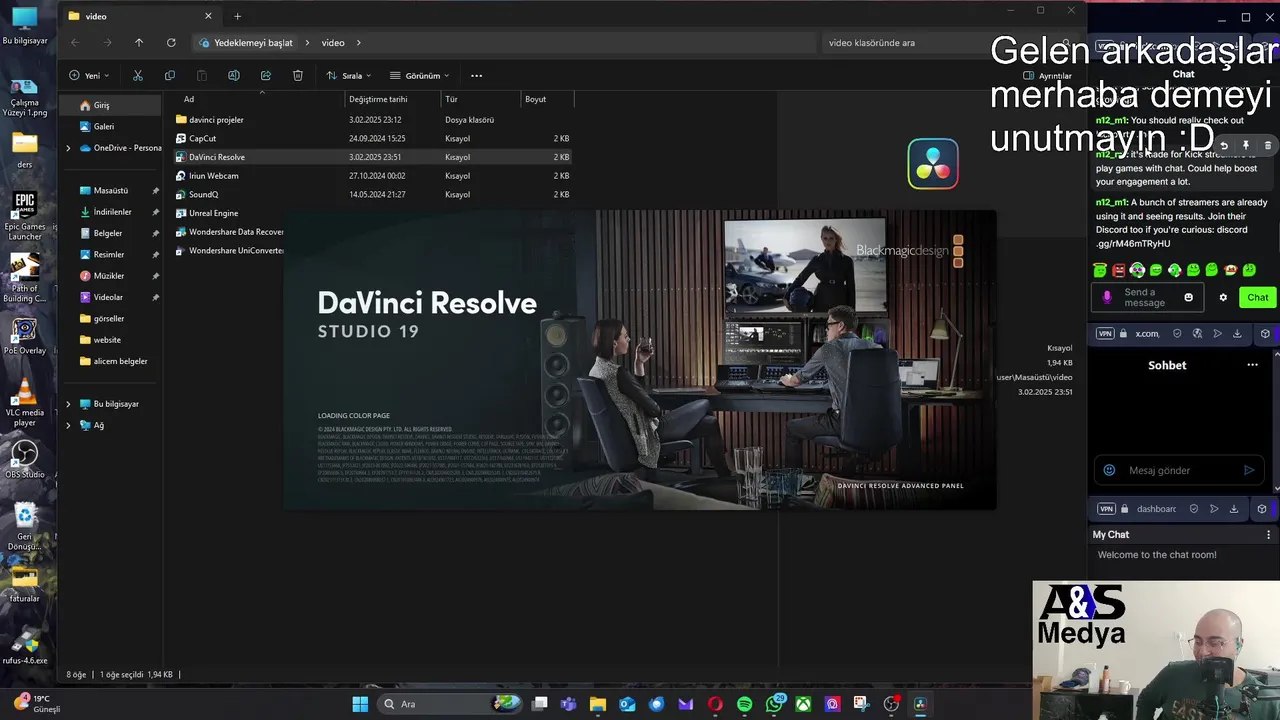This screenshot has width=1280, height=720.
Task: Expand the OneDrive - Personal tree node
Action: coord(68,148)
